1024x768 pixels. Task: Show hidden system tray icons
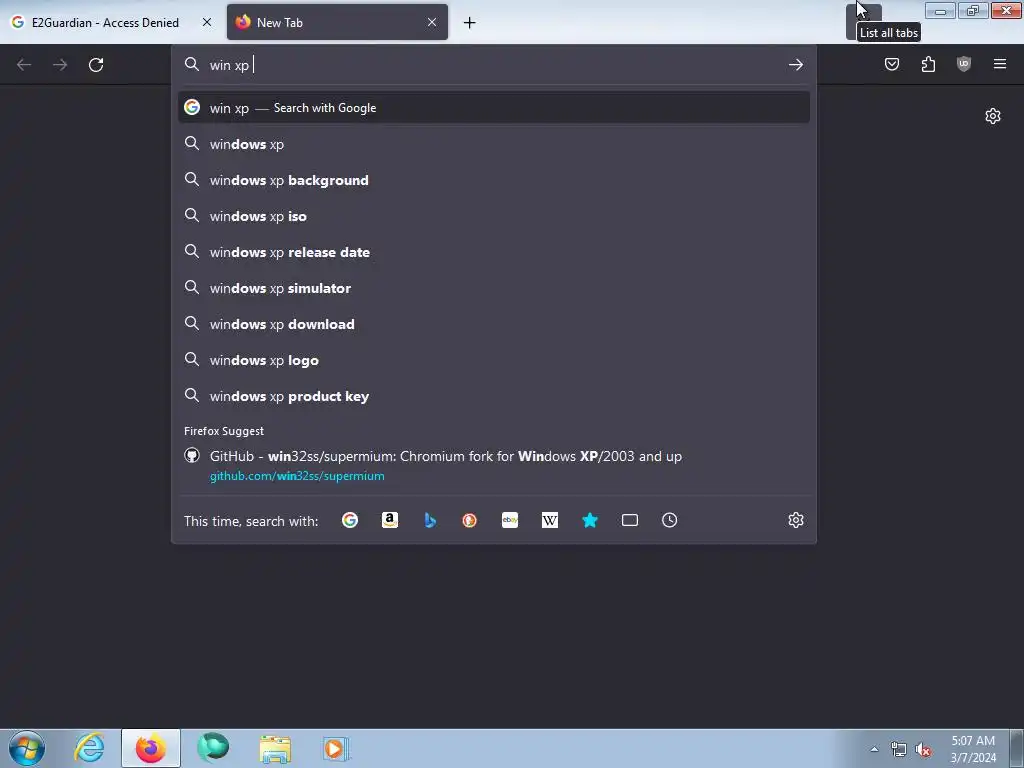point(874,749)
